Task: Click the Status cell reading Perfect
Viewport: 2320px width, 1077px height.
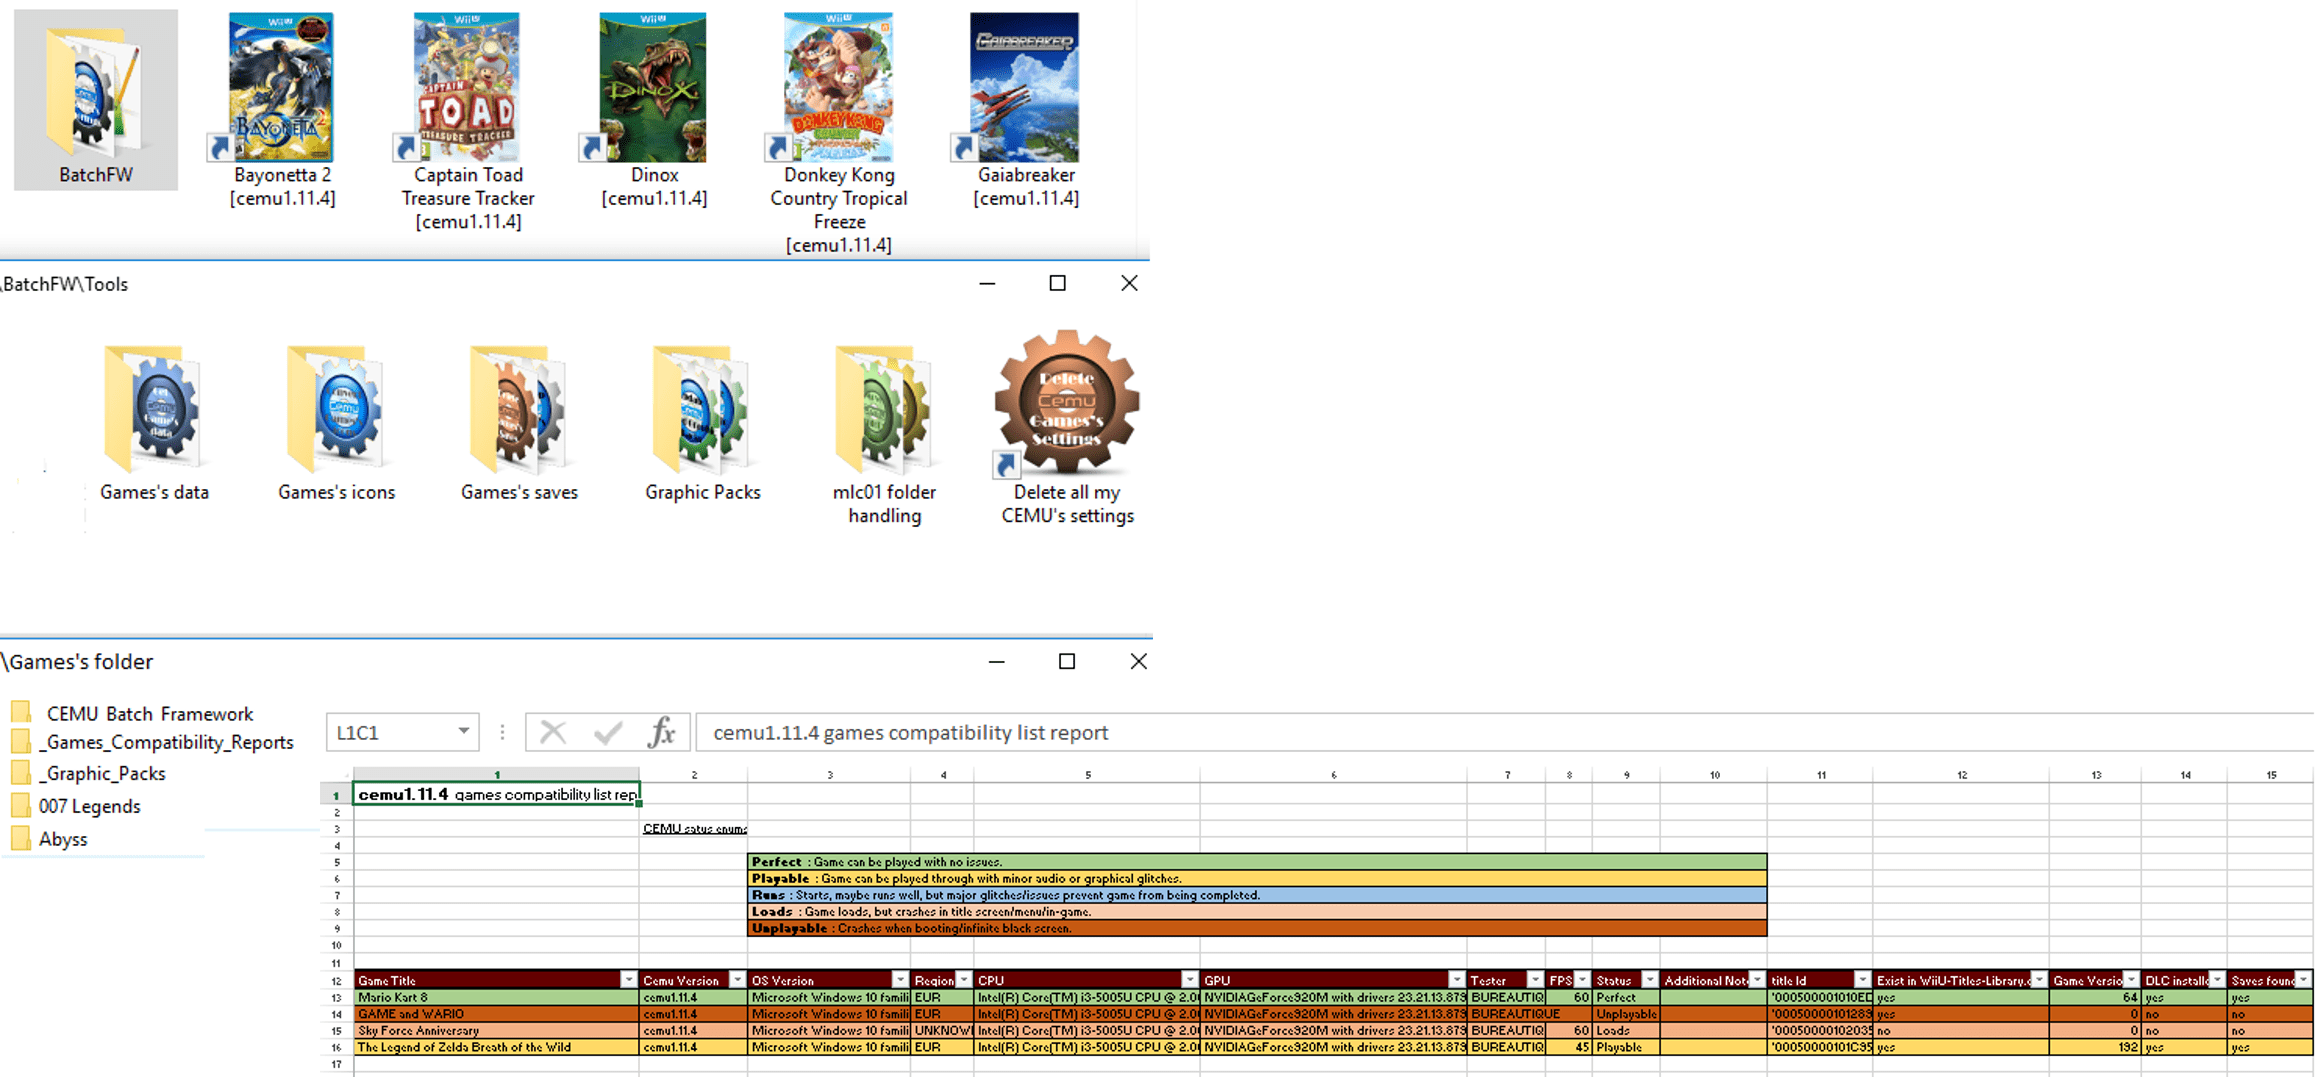Action: click(1626, 997)
